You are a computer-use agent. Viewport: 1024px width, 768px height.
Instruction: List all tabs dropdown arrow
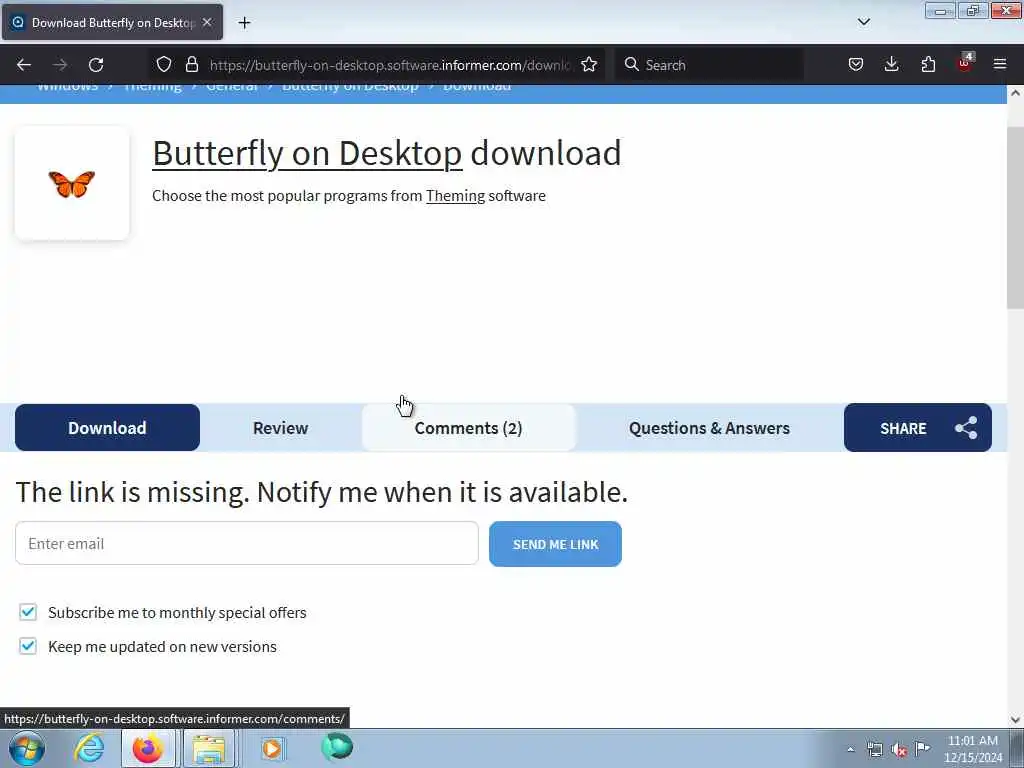(863, 22)
